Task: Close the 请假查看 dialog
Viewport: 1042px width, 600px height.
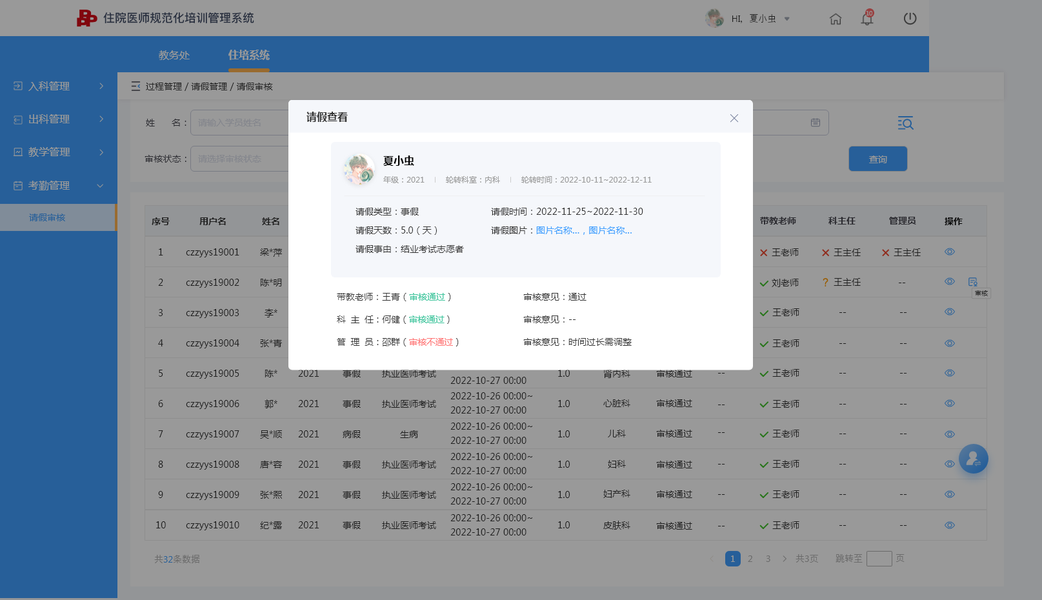Action: [x=734, y=118]
